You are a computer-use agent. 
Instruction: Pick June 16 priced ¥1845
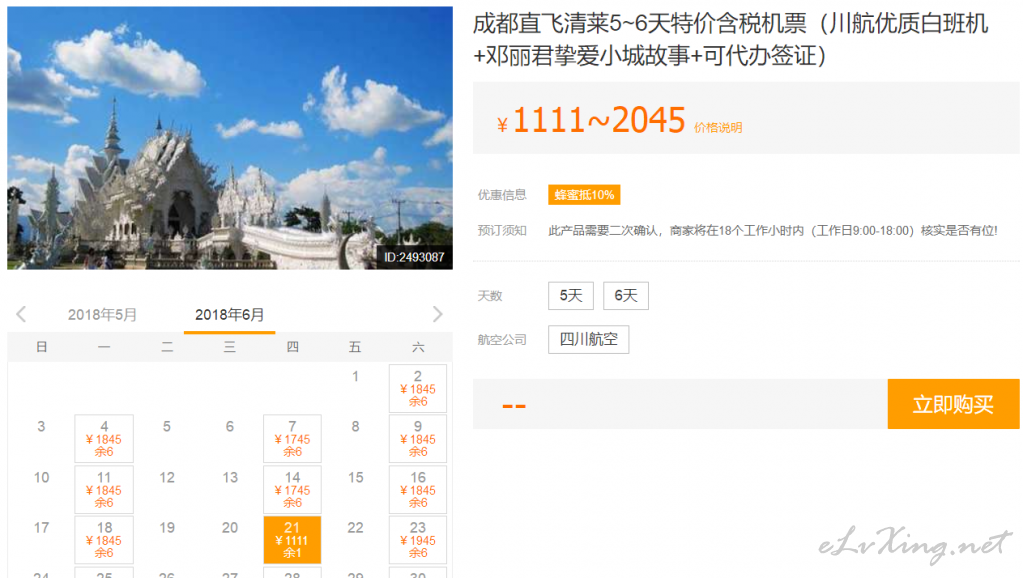(418, 489)
